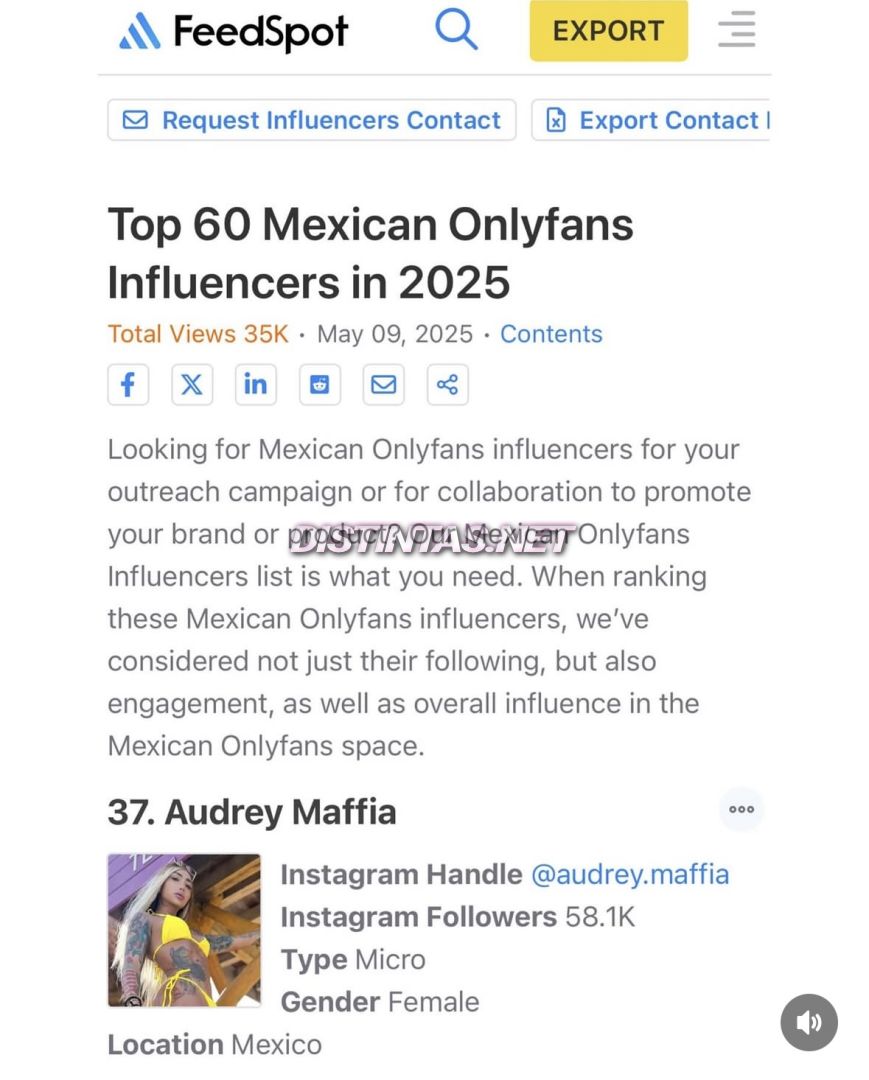The width and height of the screenshot is (869, 1080).
Task: Click the yellow EXPORT button
Action: click(609, 31)
